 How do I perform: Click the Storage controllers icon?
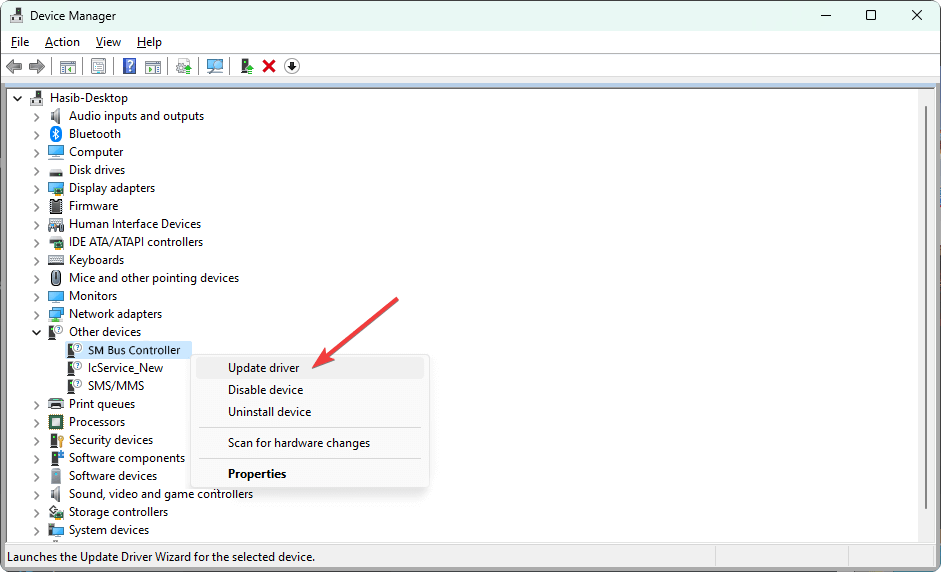[x=56, y=512]
